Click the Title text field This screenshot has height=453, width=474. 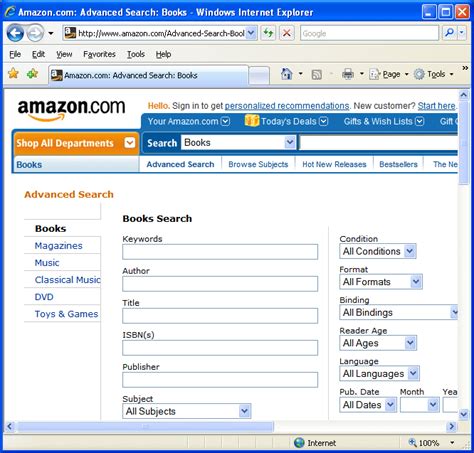(220, 316)
